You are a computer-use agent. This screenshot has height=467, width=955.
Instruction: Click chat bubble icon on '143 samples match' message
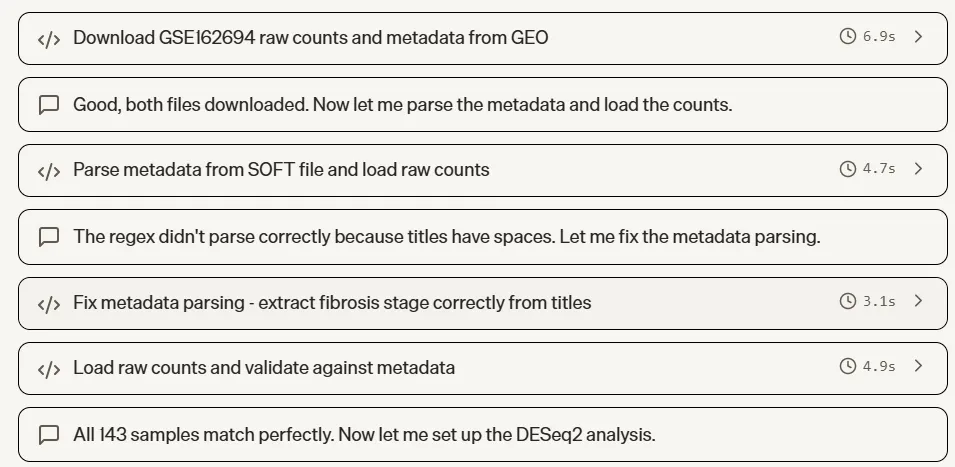tap(49, 435)
